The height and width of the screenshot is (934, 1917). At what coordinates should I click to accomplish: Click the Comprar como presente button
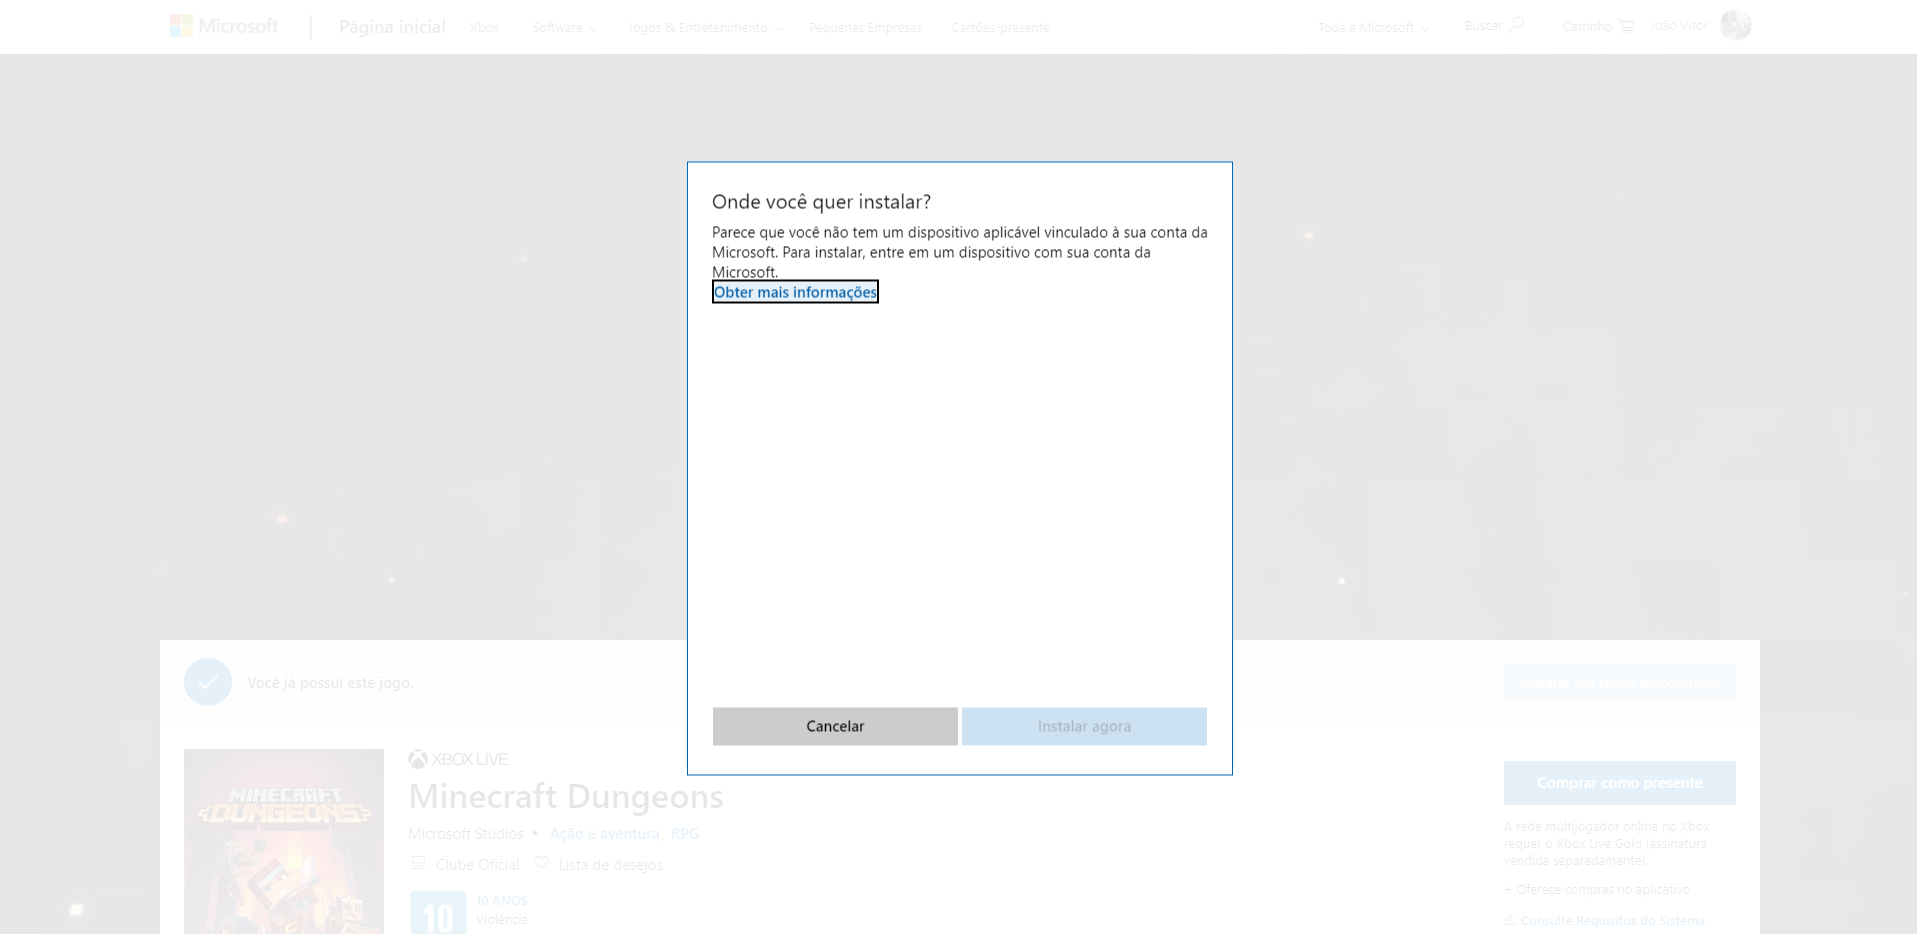(1619, 783)
